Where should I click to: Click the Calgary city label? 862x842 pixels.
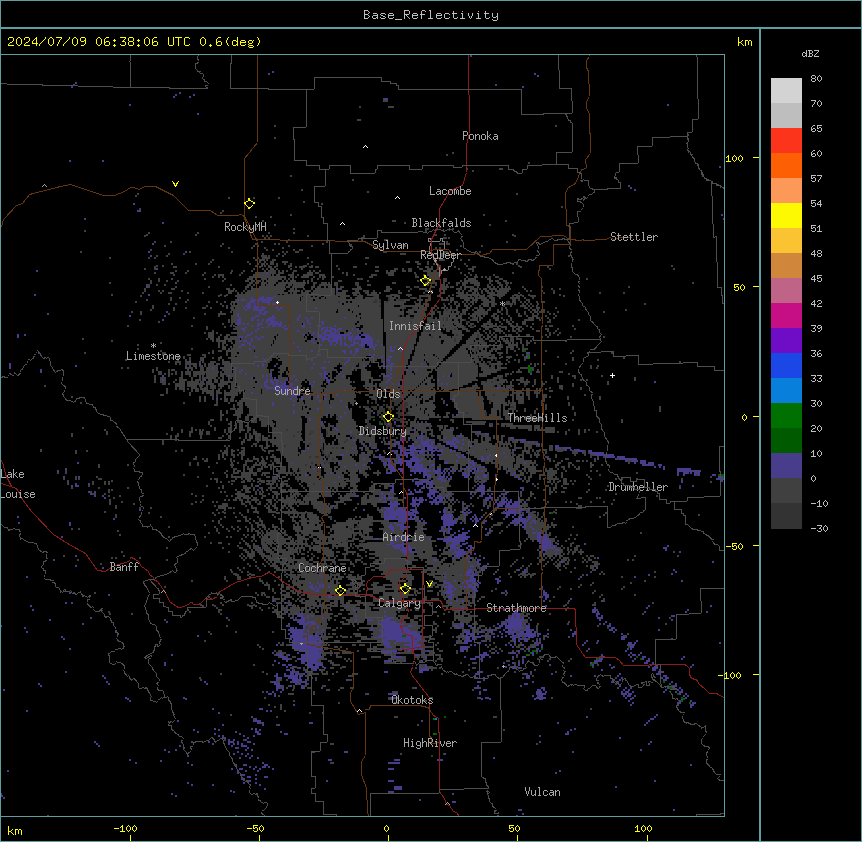point(399,603)
